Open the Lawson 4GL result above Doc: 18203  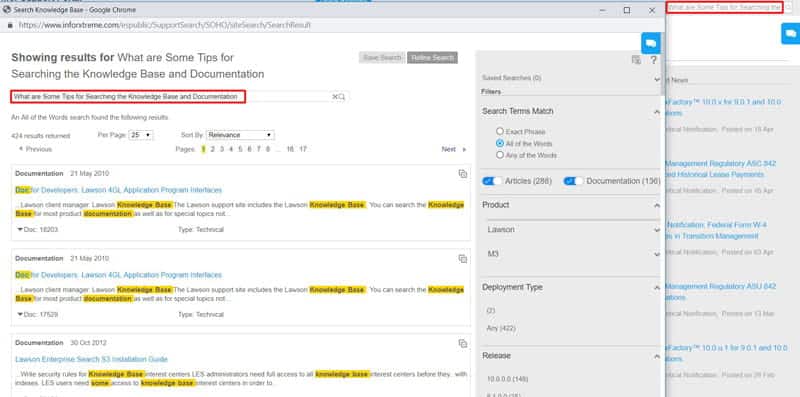[118, 190]
